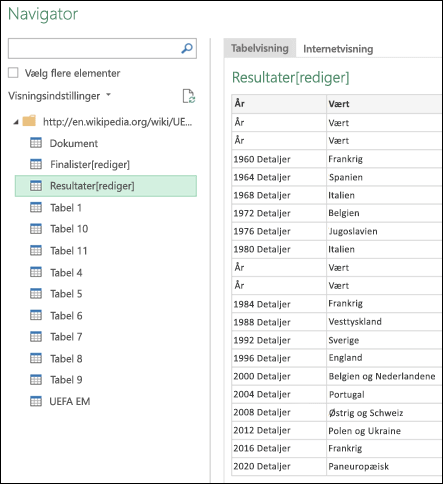Click the table icon beside Dokument
The image size is (443, 484).
coord(36,143)
